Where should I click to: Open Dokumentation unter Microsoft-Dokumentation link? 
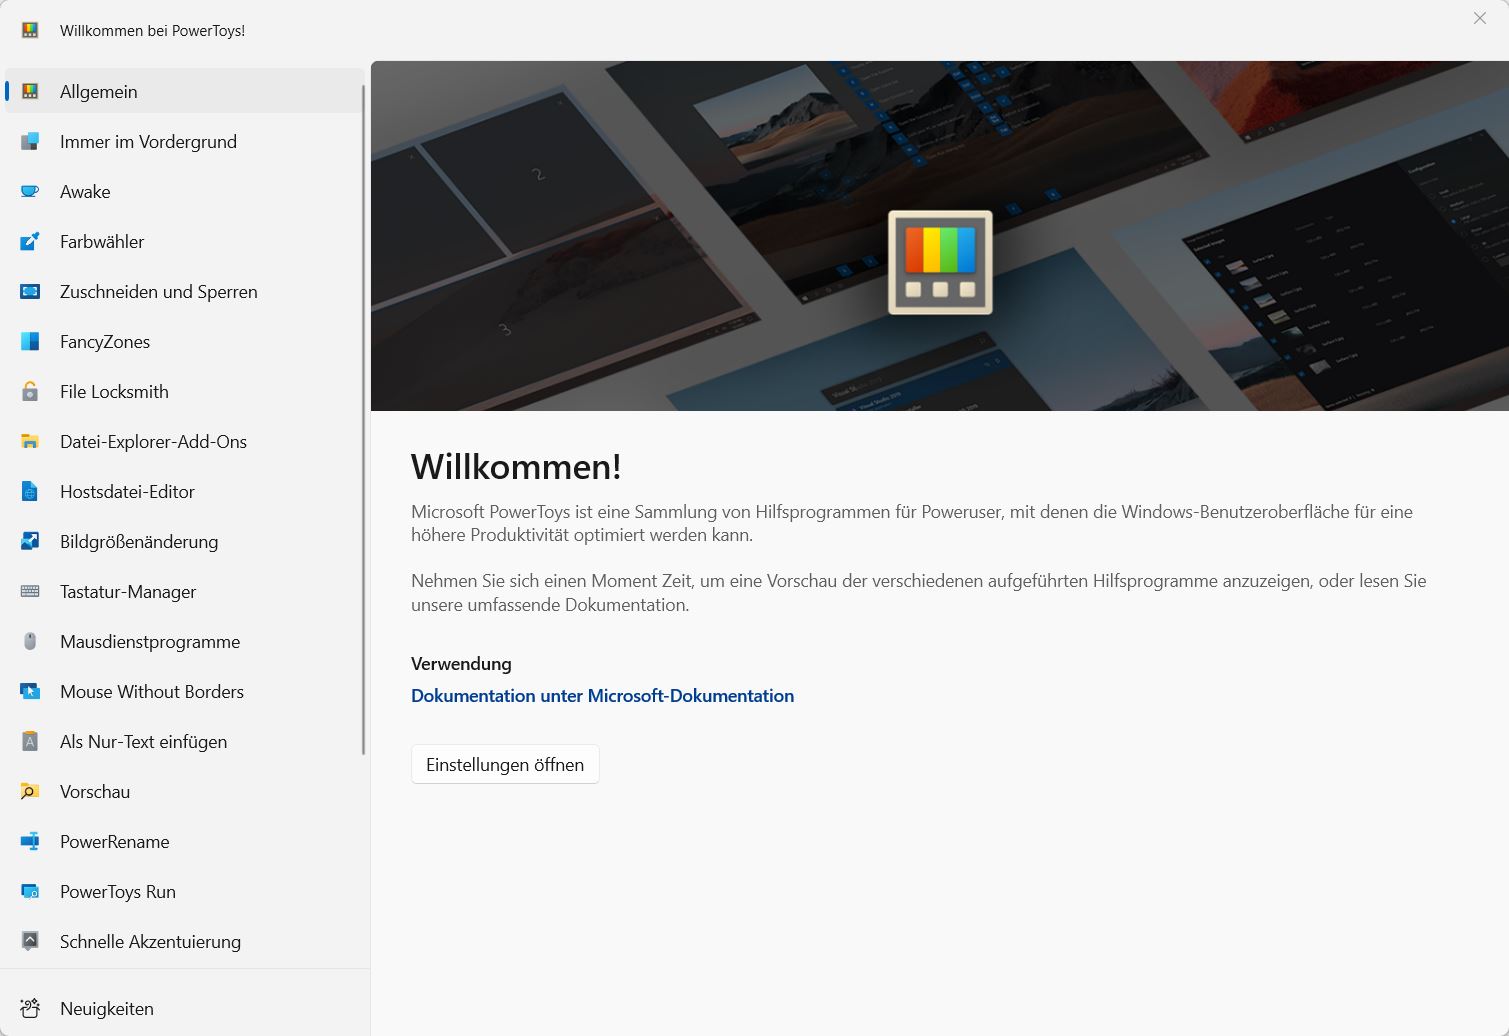602,696
